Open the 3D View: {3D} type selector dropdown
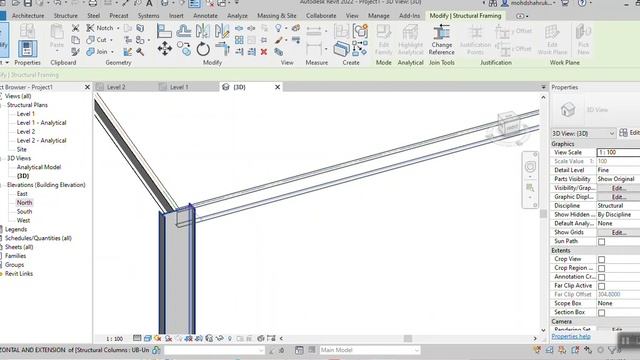This screenshot has width=640, height=360. pos(583,133)
